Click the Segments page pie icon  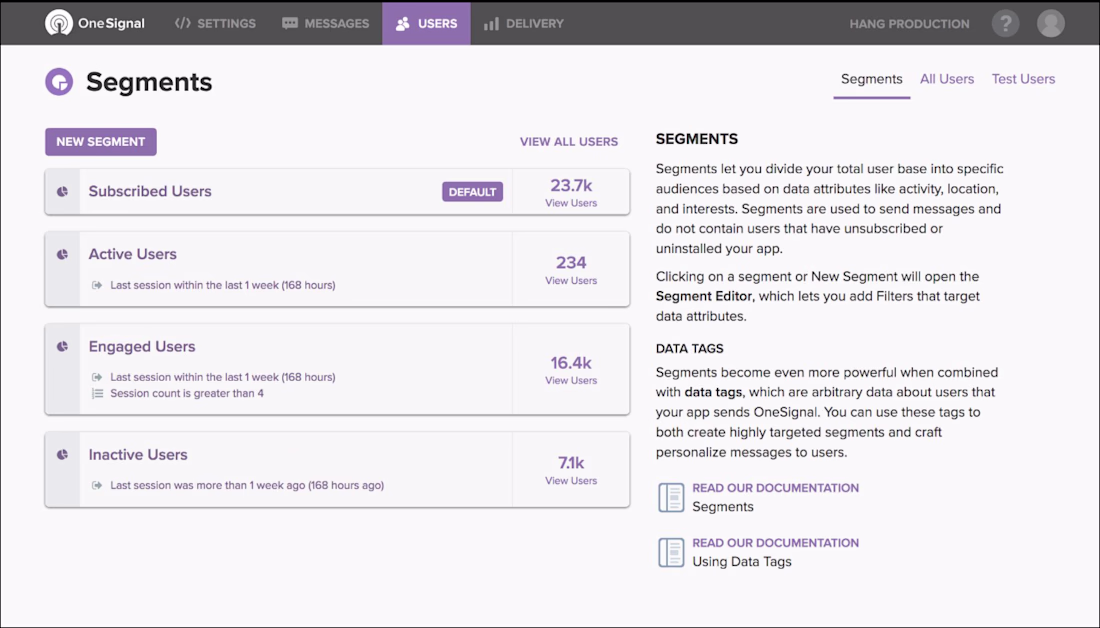point(59,82)
